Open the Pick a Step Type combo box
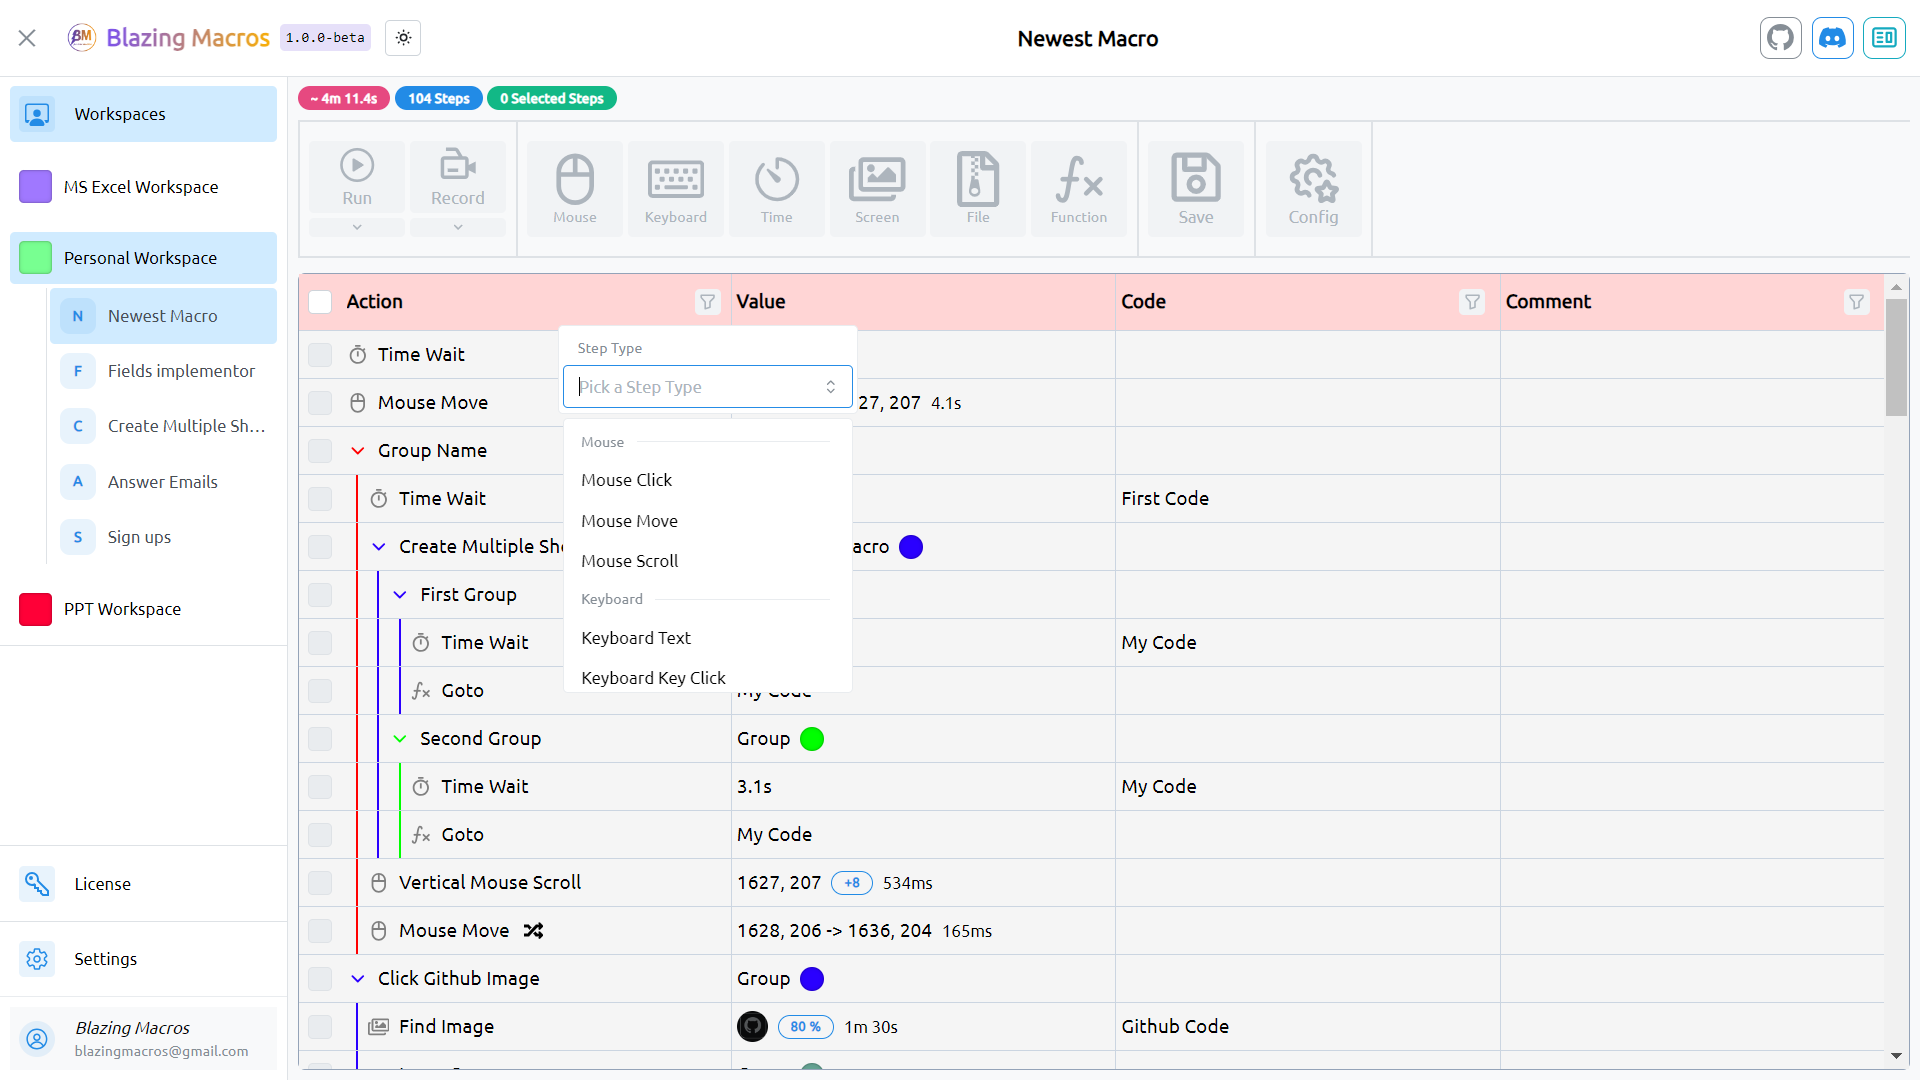The height and width of the screenshot is (1080, 1920). pos(708,387)
